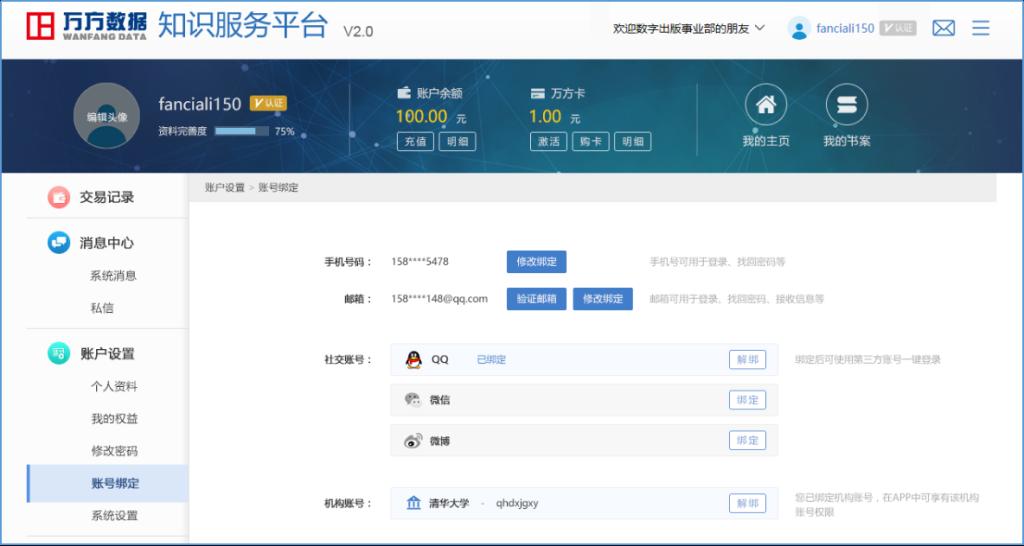Click the 消息中心 chat icon
The width and height of the screenshot is (1024, 546).
pyautogui.click(x=59, y=243)
